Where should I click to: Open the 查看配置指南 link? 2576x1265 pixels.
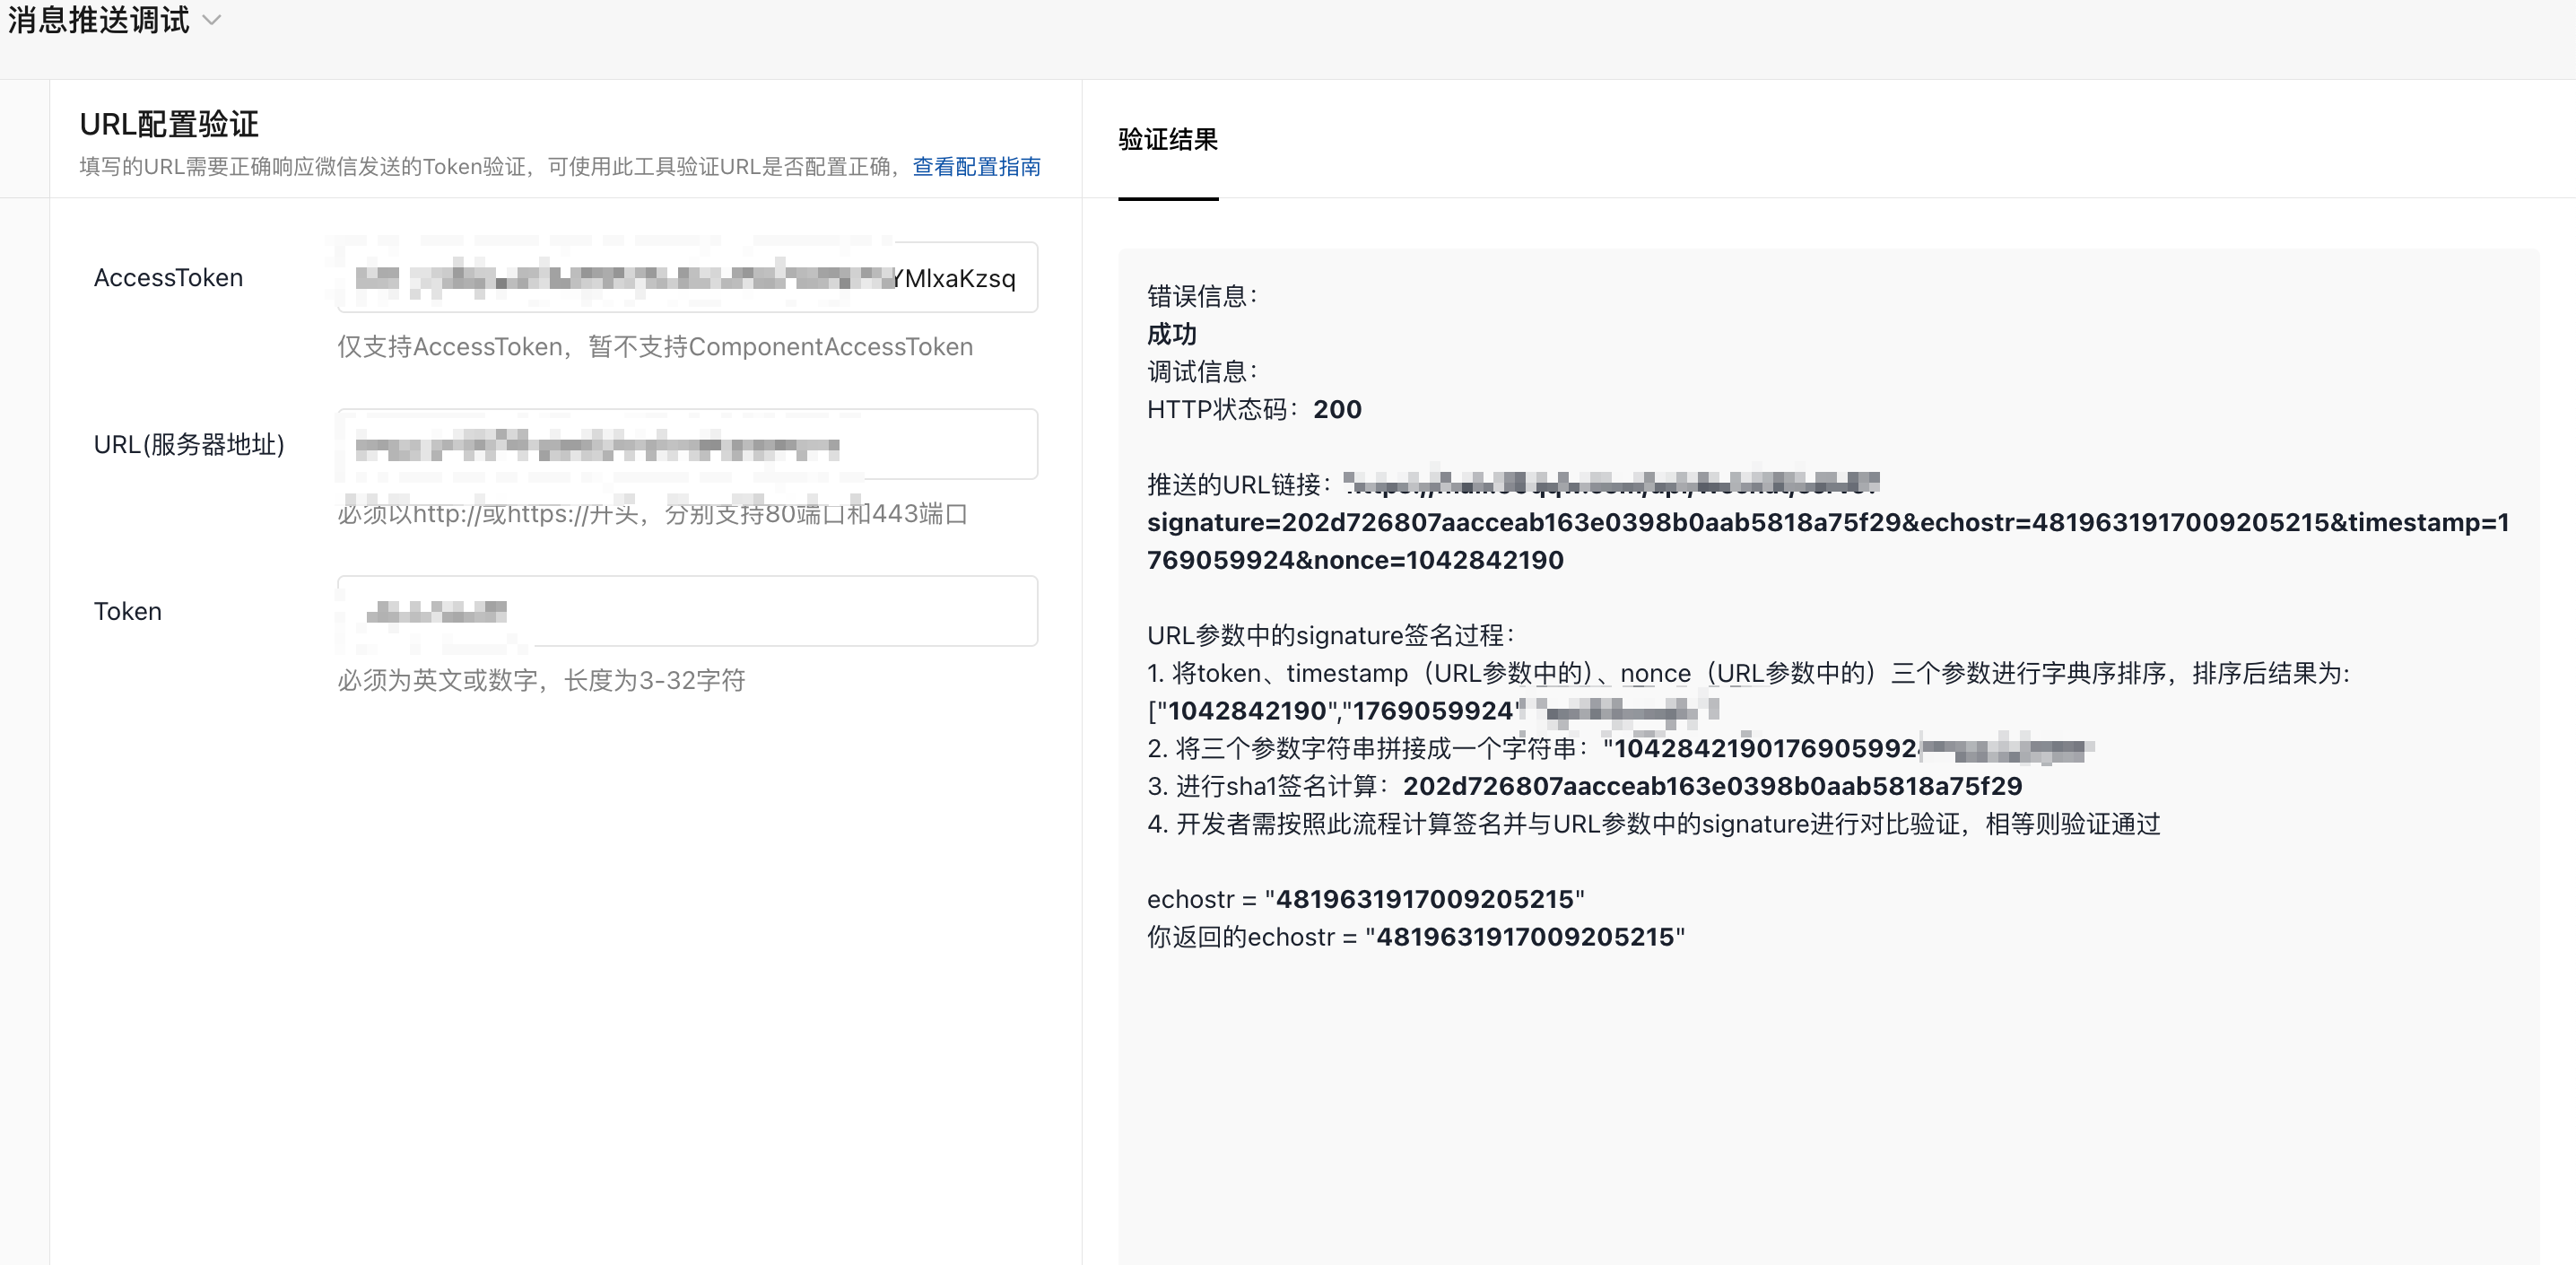pos(976,166)
